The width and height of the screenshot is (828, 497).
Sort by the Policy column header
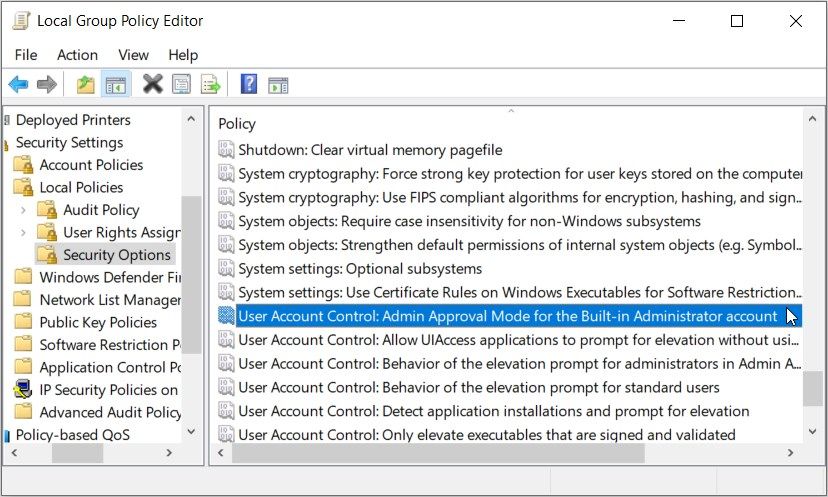pyautogui.click(x=237, y=124)
